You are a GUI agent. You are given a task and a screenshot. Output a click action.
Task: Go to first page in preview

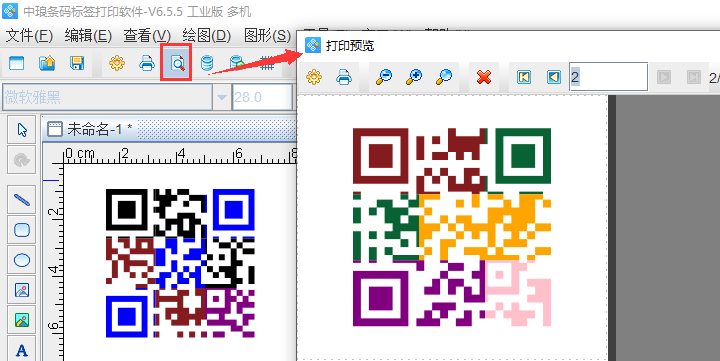pyautogui.click(x=523, y=77)
